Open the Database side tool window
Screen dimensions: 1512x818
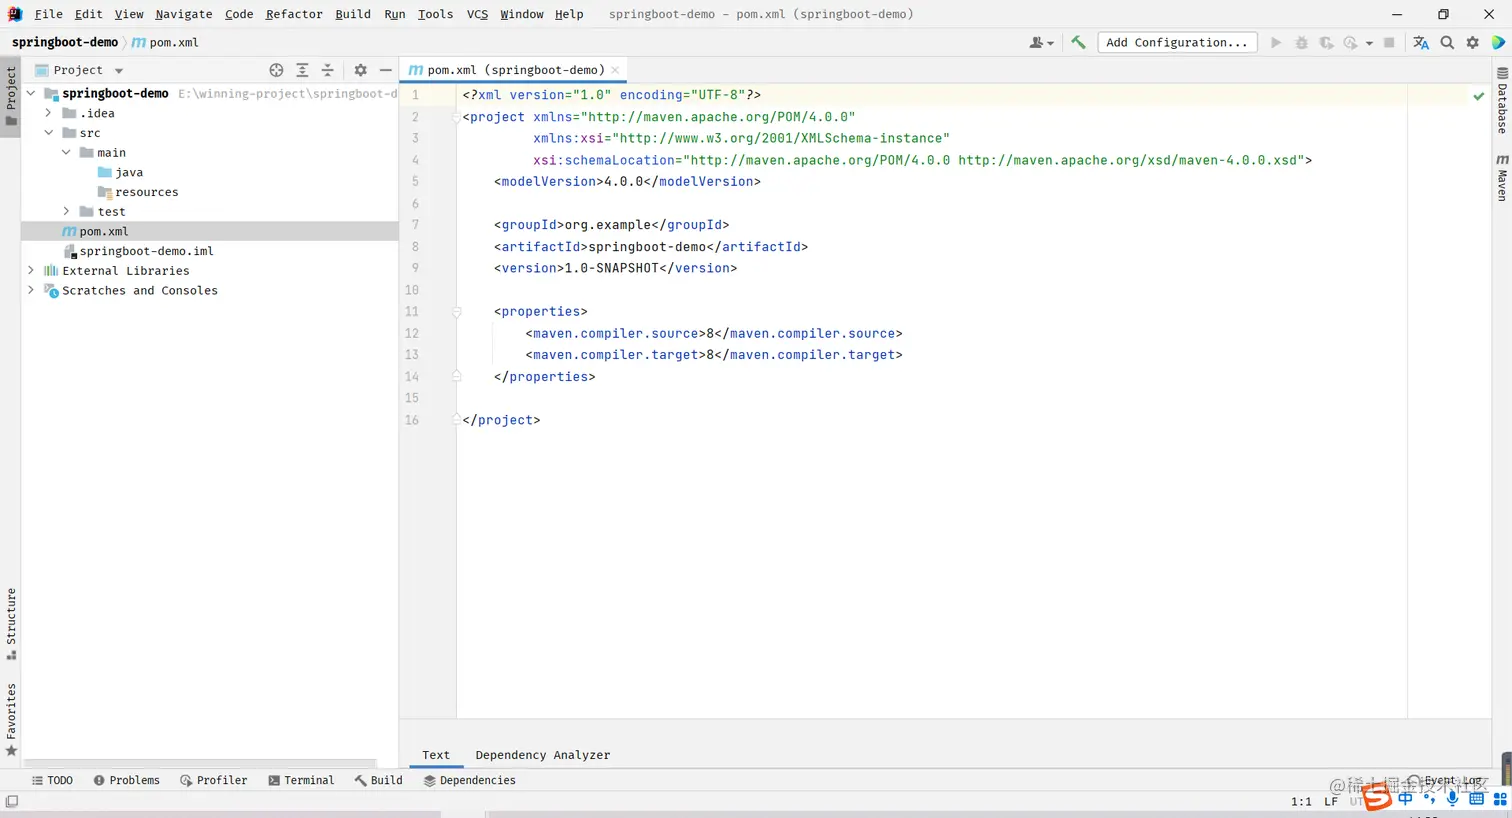coord(1502,100)
